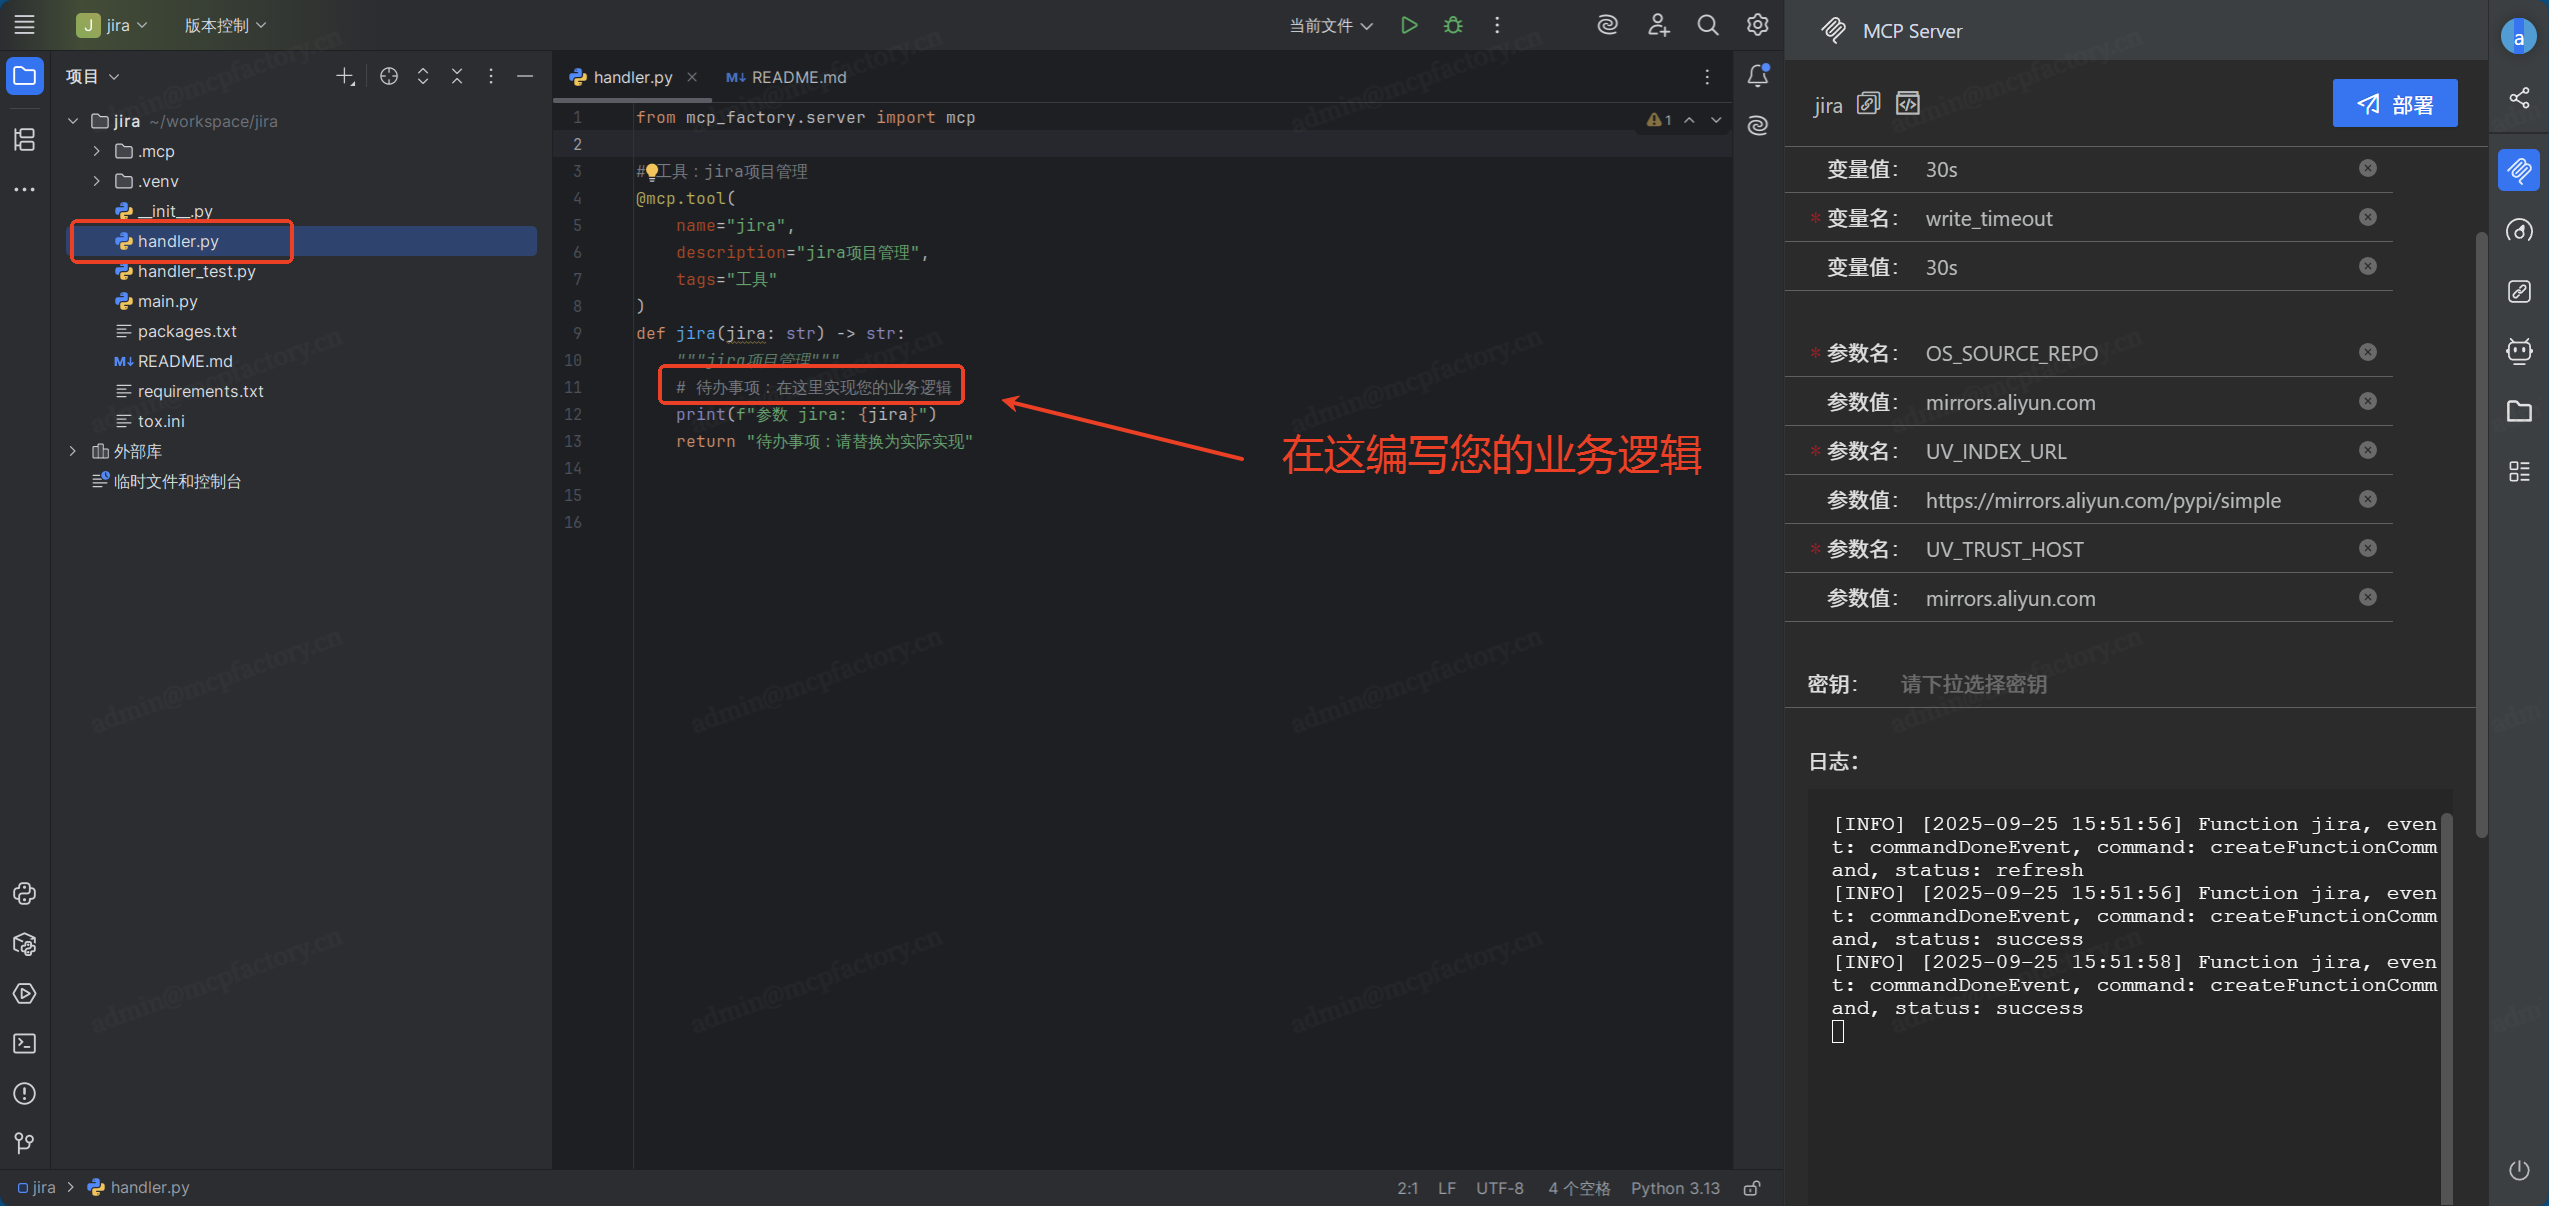2549x1206 pixels.
Task: Open the Git version control tool icon
Action: click(25, 1142)
